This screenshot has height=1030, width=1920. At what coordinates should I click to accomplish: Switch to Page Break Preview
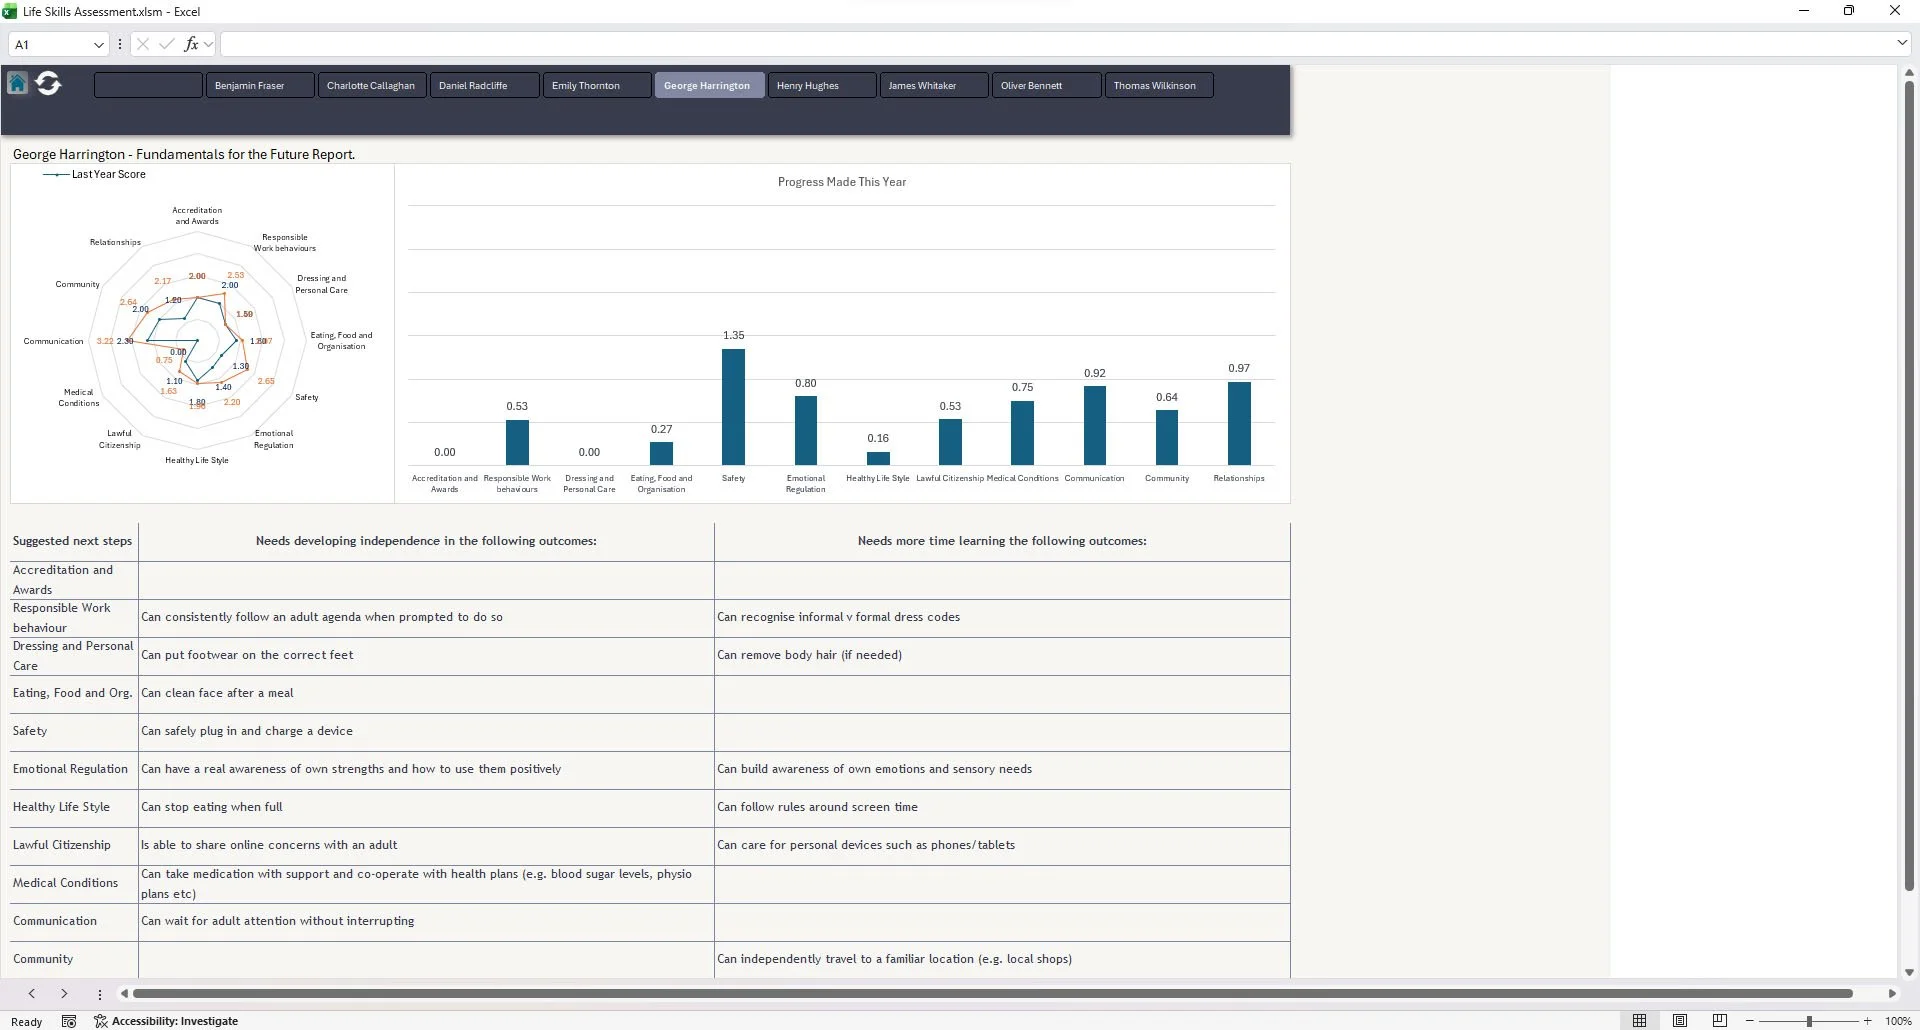(1720, 1021)
